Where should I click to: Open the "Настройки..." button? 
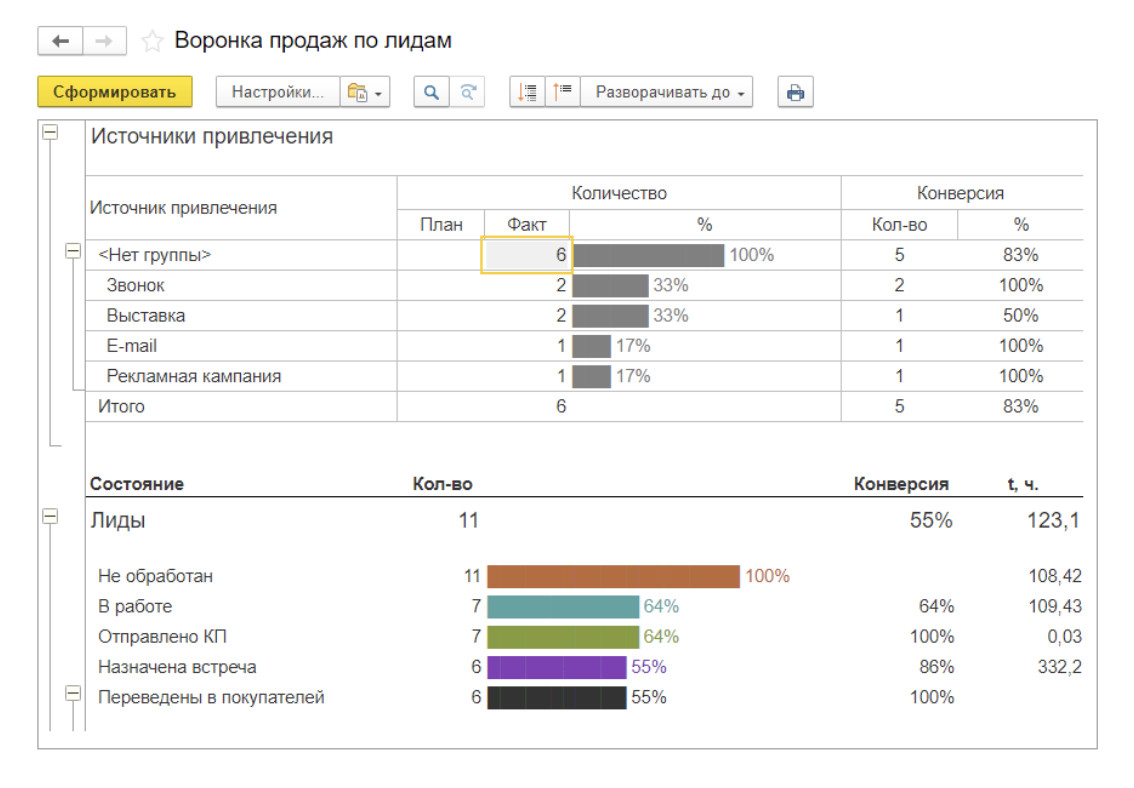(x=278, y=93)
